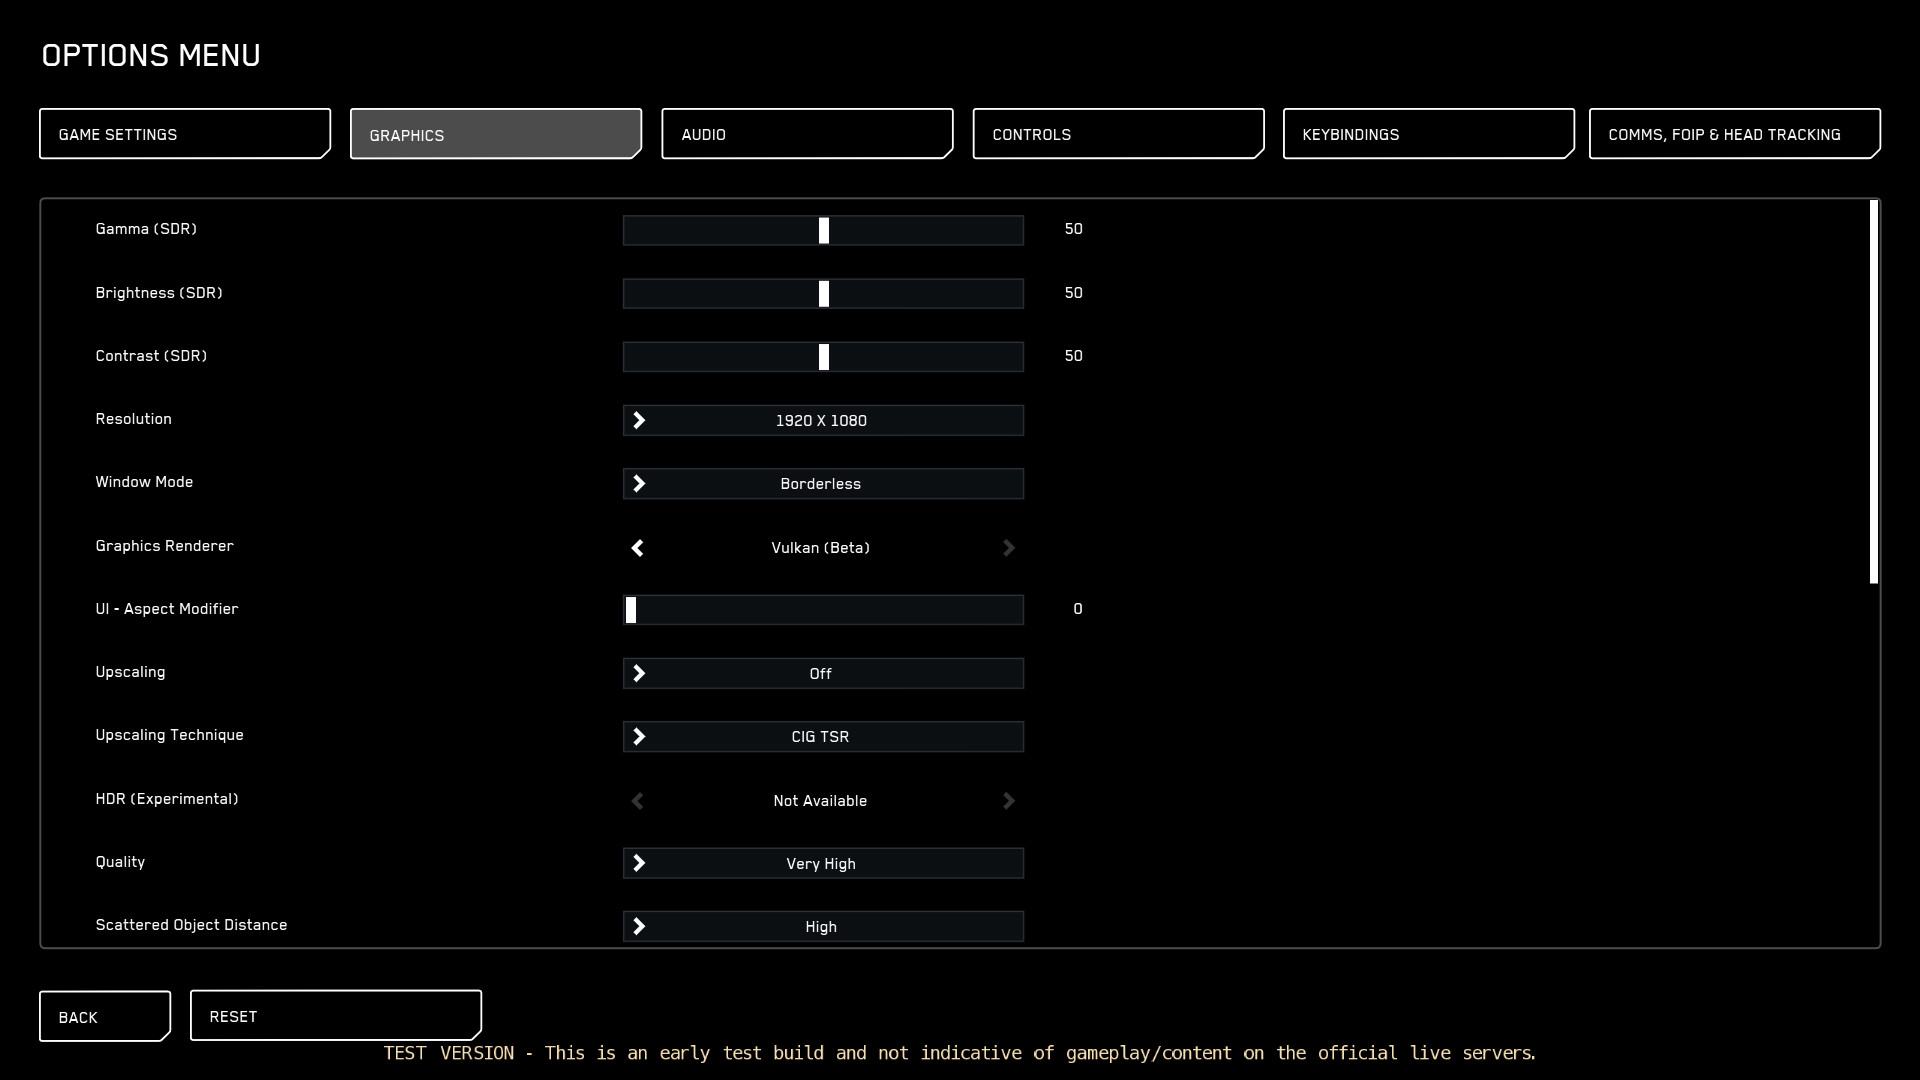Click HDR (Experimental) left arrow
Viewport: 1920px width, 1080px height.
point(637,801)
